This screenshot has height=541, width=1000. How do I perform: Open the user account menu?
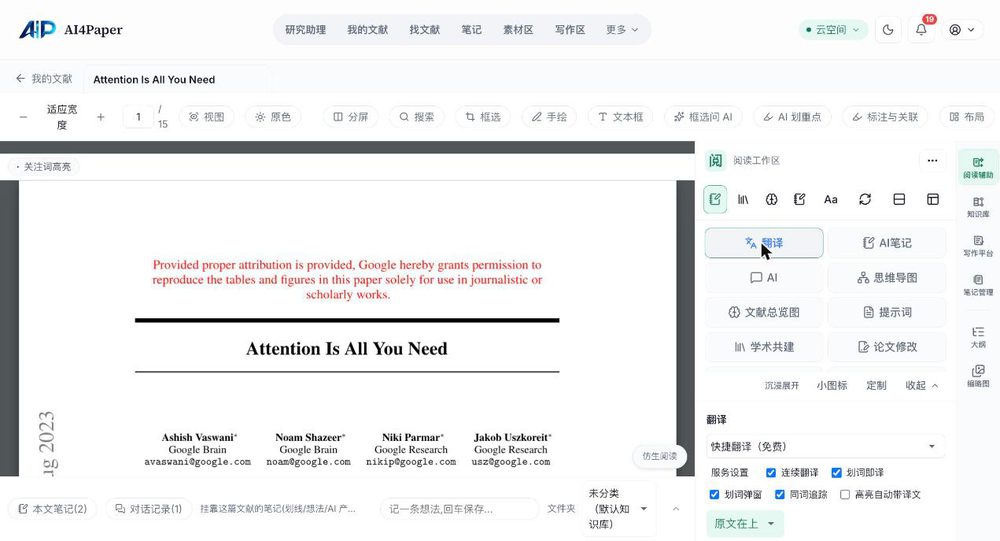(x=962, y=29)
